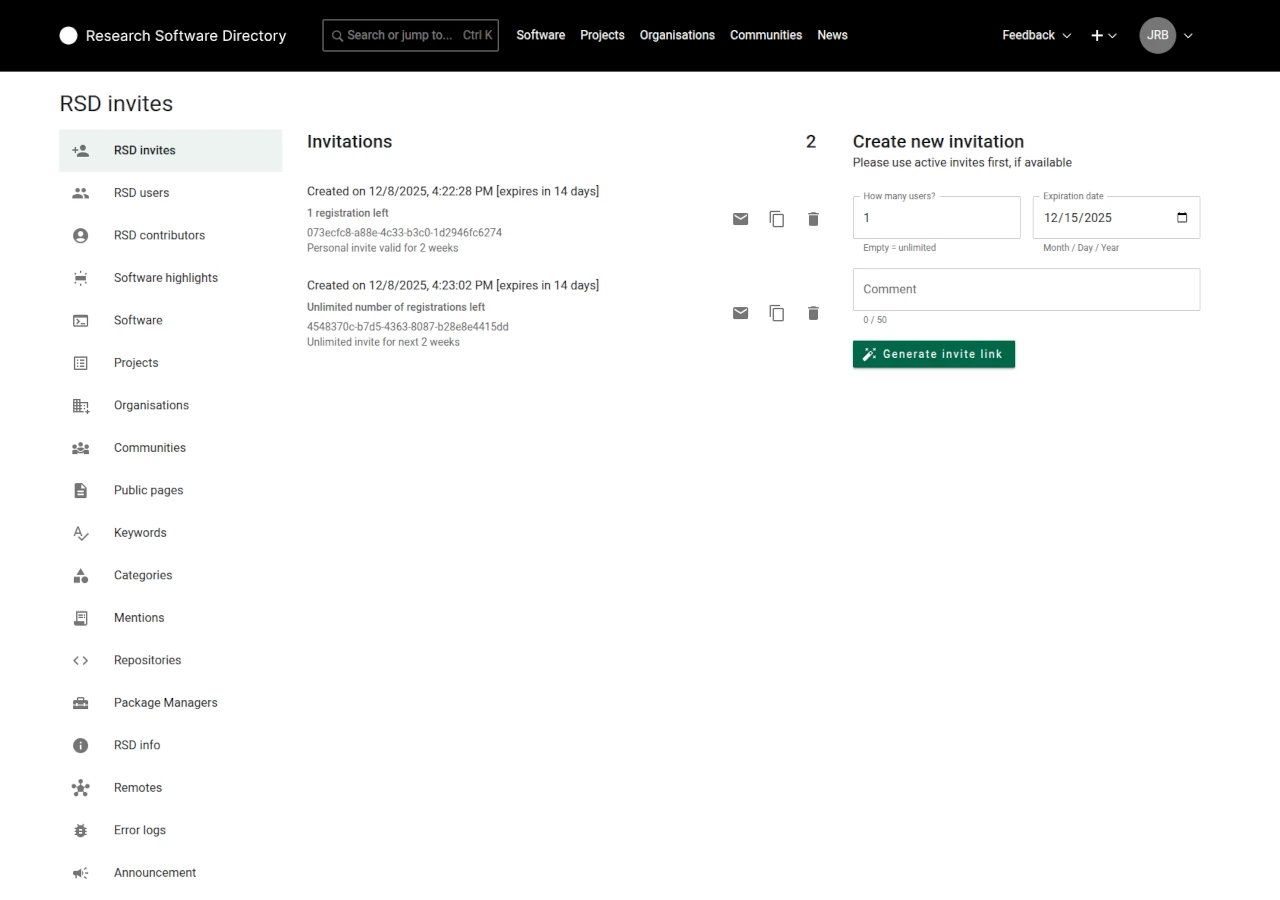Send the unlimited invite by email
The height and width of the screenshot is (900, 1280).
coord(740,313)
